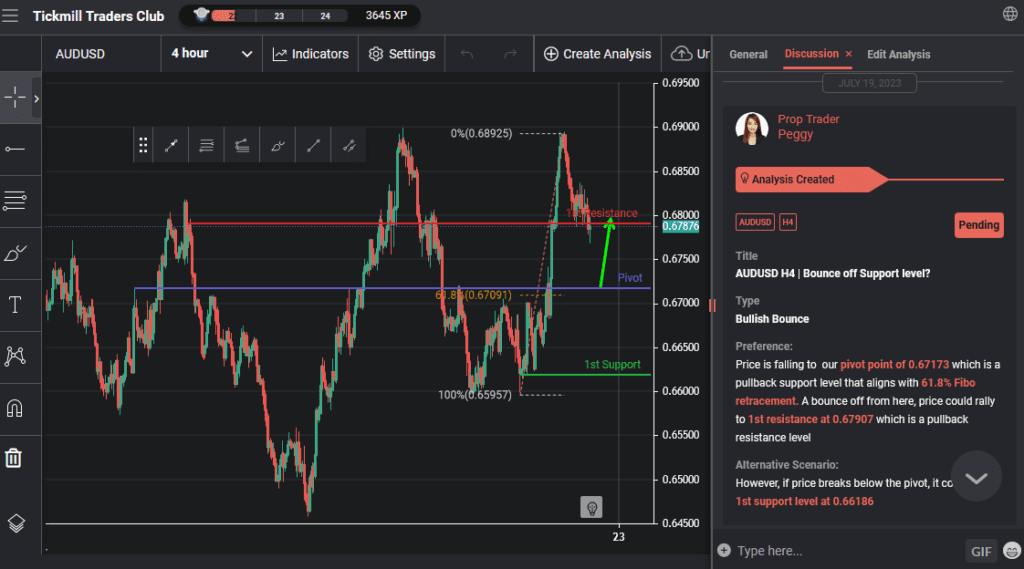Select the text annotation tool
Viewport: 1024px width, 569px height.
tap(15, 305)
